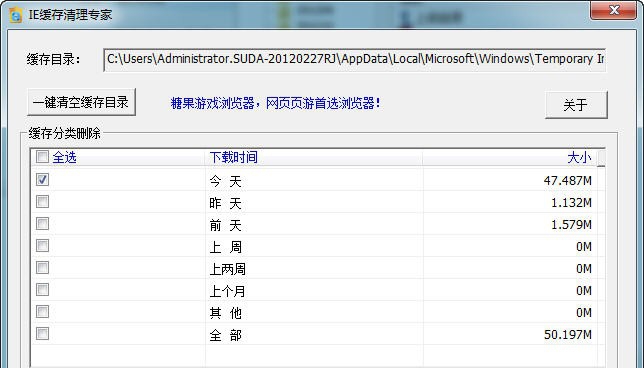Toggle the 上两周 row checkbox
Screen dimensions: 644x368
point(42,267)
